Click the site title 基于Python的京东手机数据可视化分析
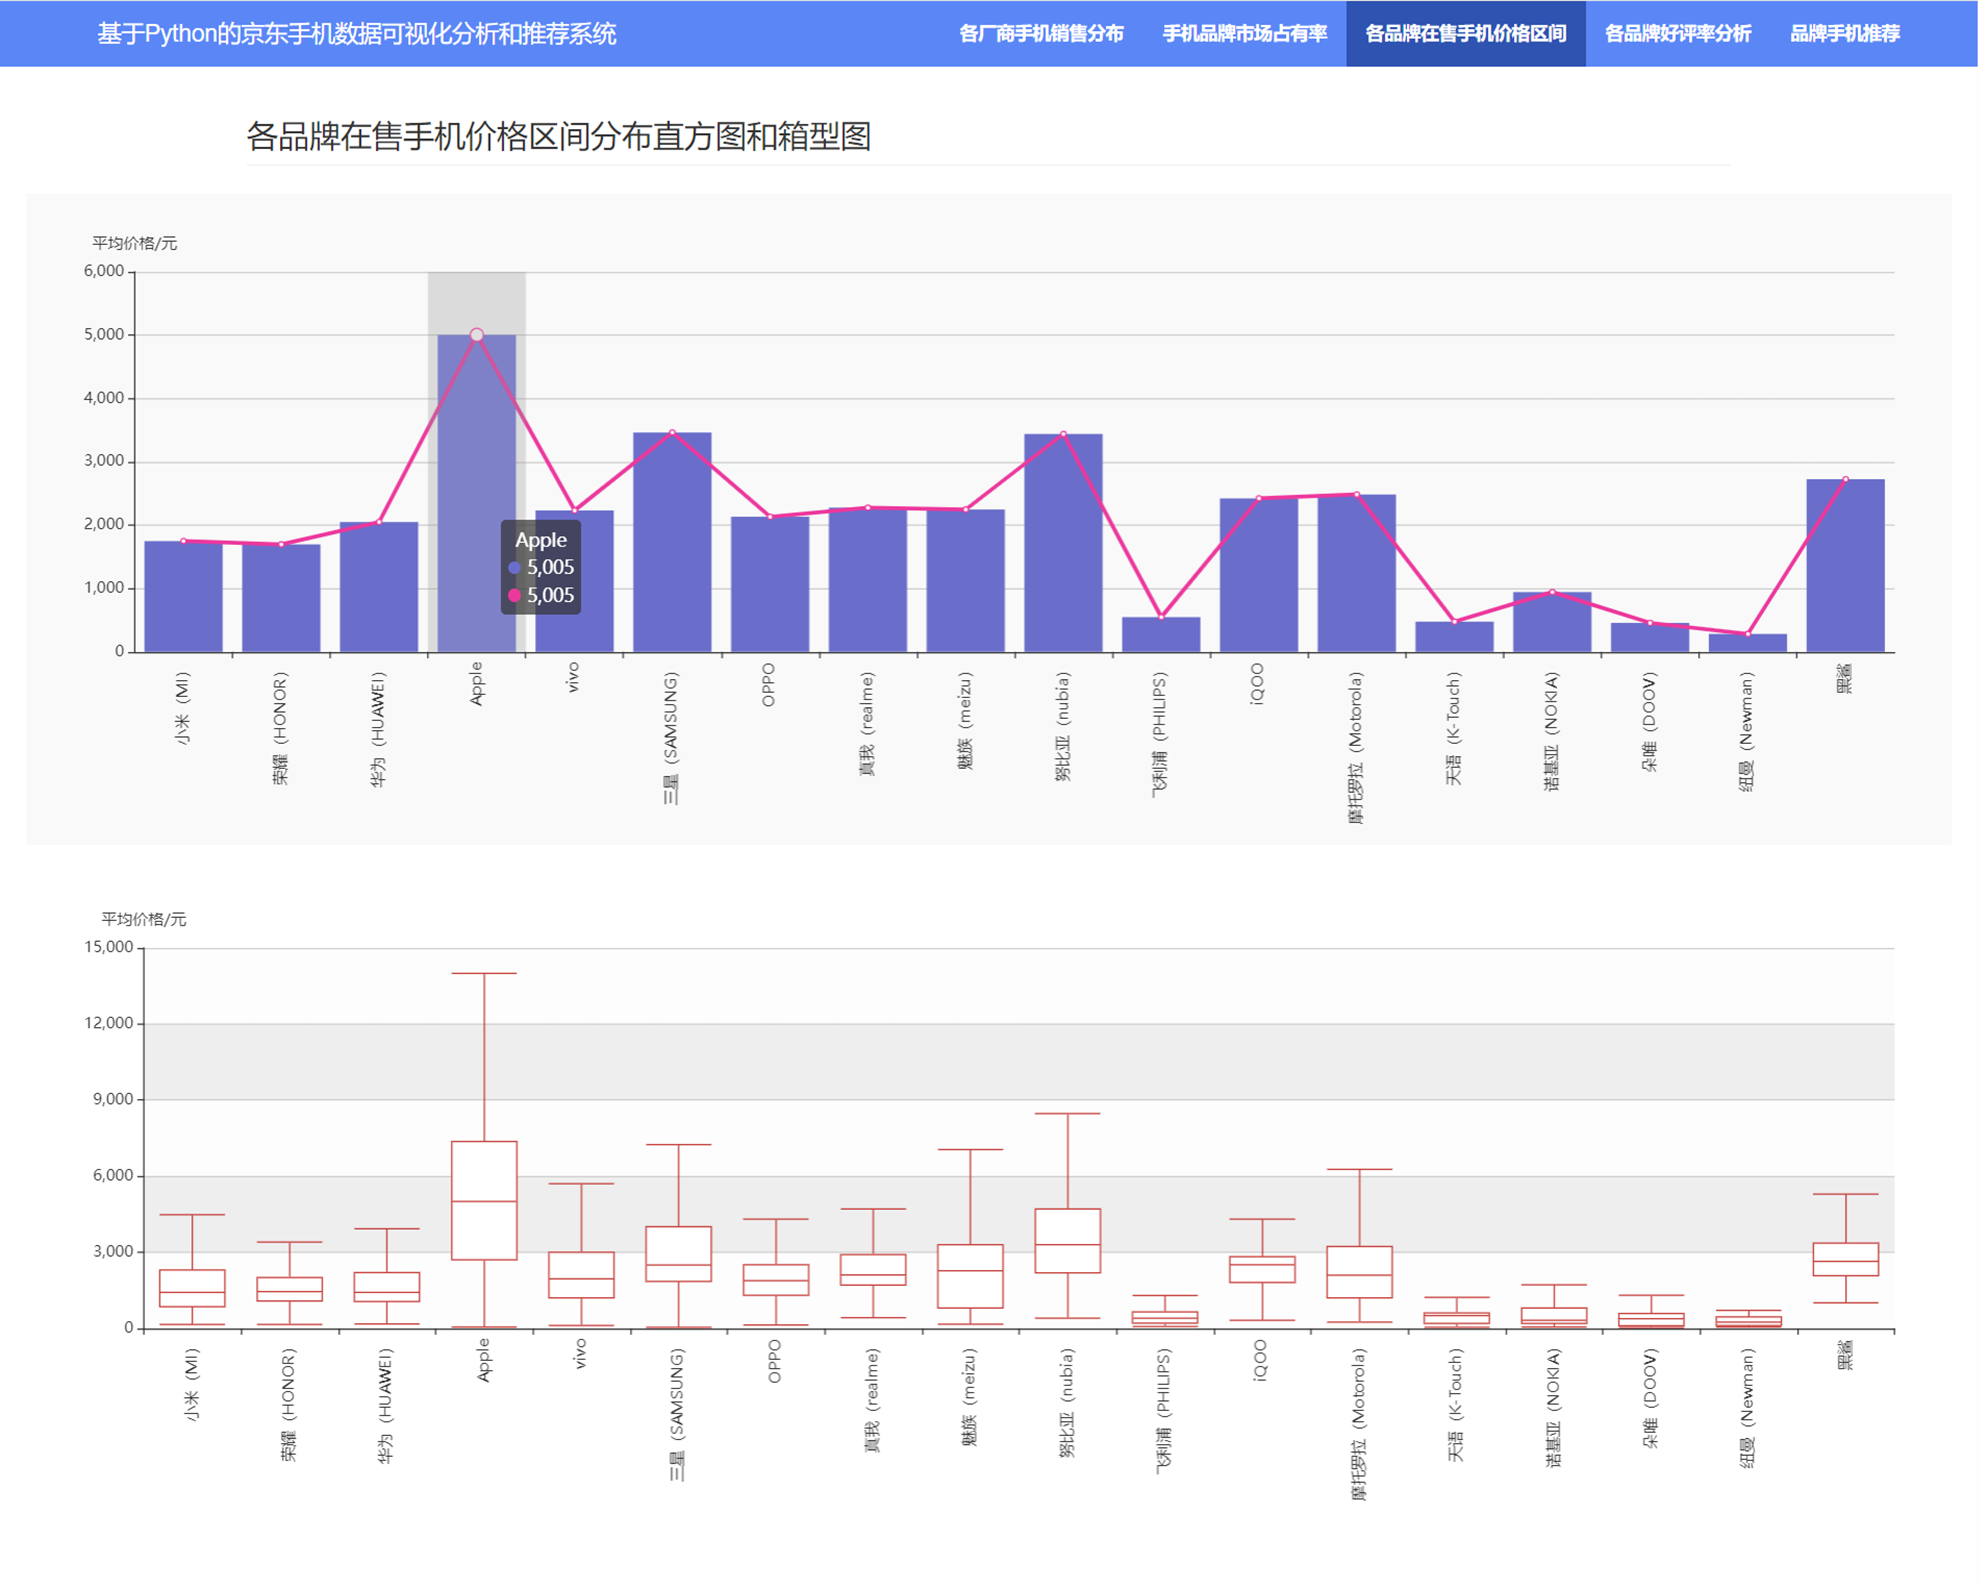Viewport: 1978px width, 1586px height. (356, 34)
